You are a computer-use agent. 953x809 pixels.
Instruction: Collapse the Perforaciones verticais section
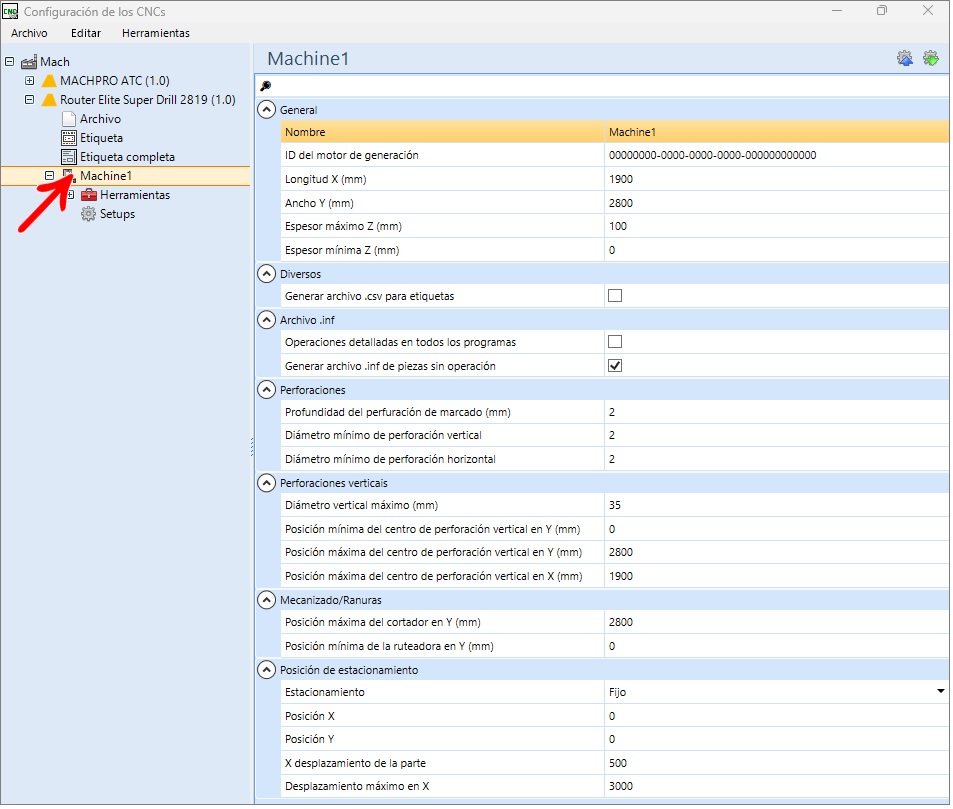(x=267, y=484)
